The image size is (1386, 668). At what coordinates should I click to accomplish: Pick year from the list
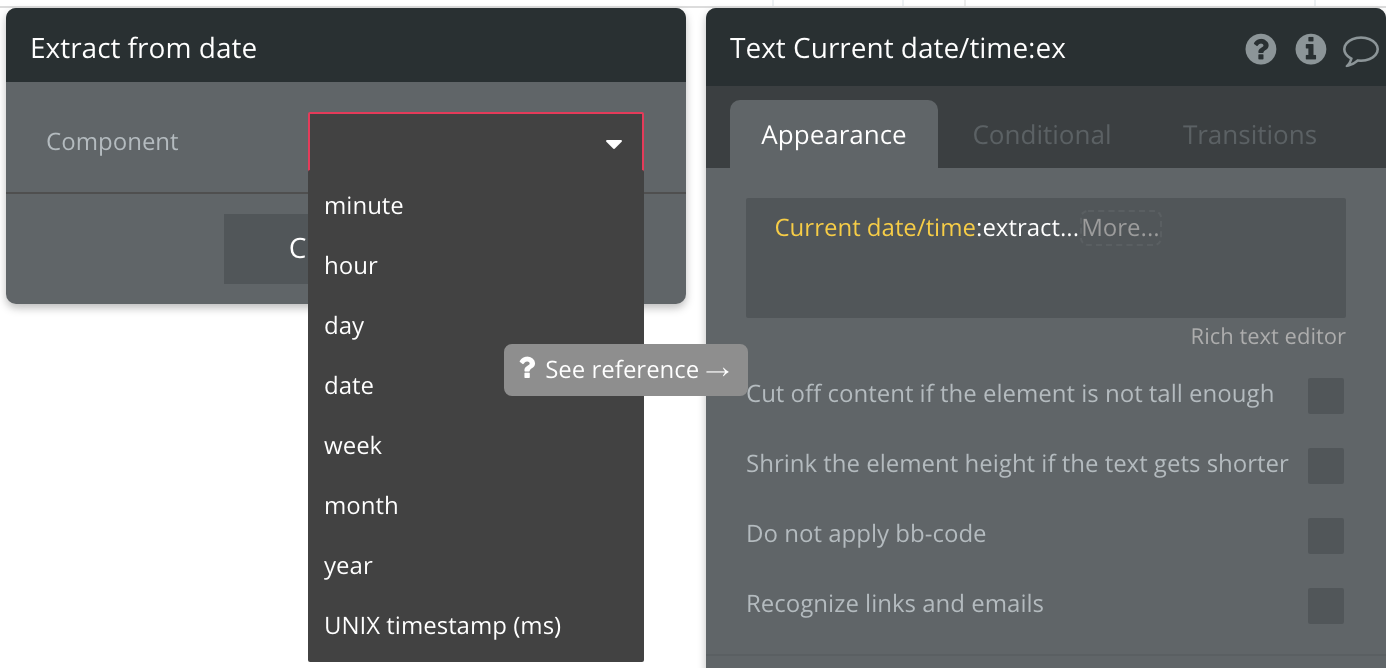[x=348, y=566]
